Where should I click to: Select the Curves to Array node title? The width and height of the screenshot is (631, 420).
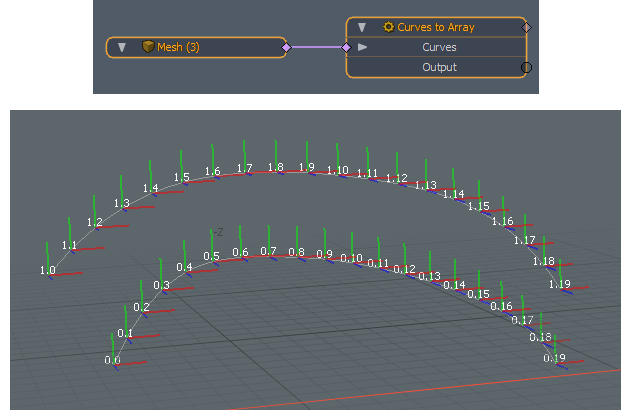(x=435, y=27)
